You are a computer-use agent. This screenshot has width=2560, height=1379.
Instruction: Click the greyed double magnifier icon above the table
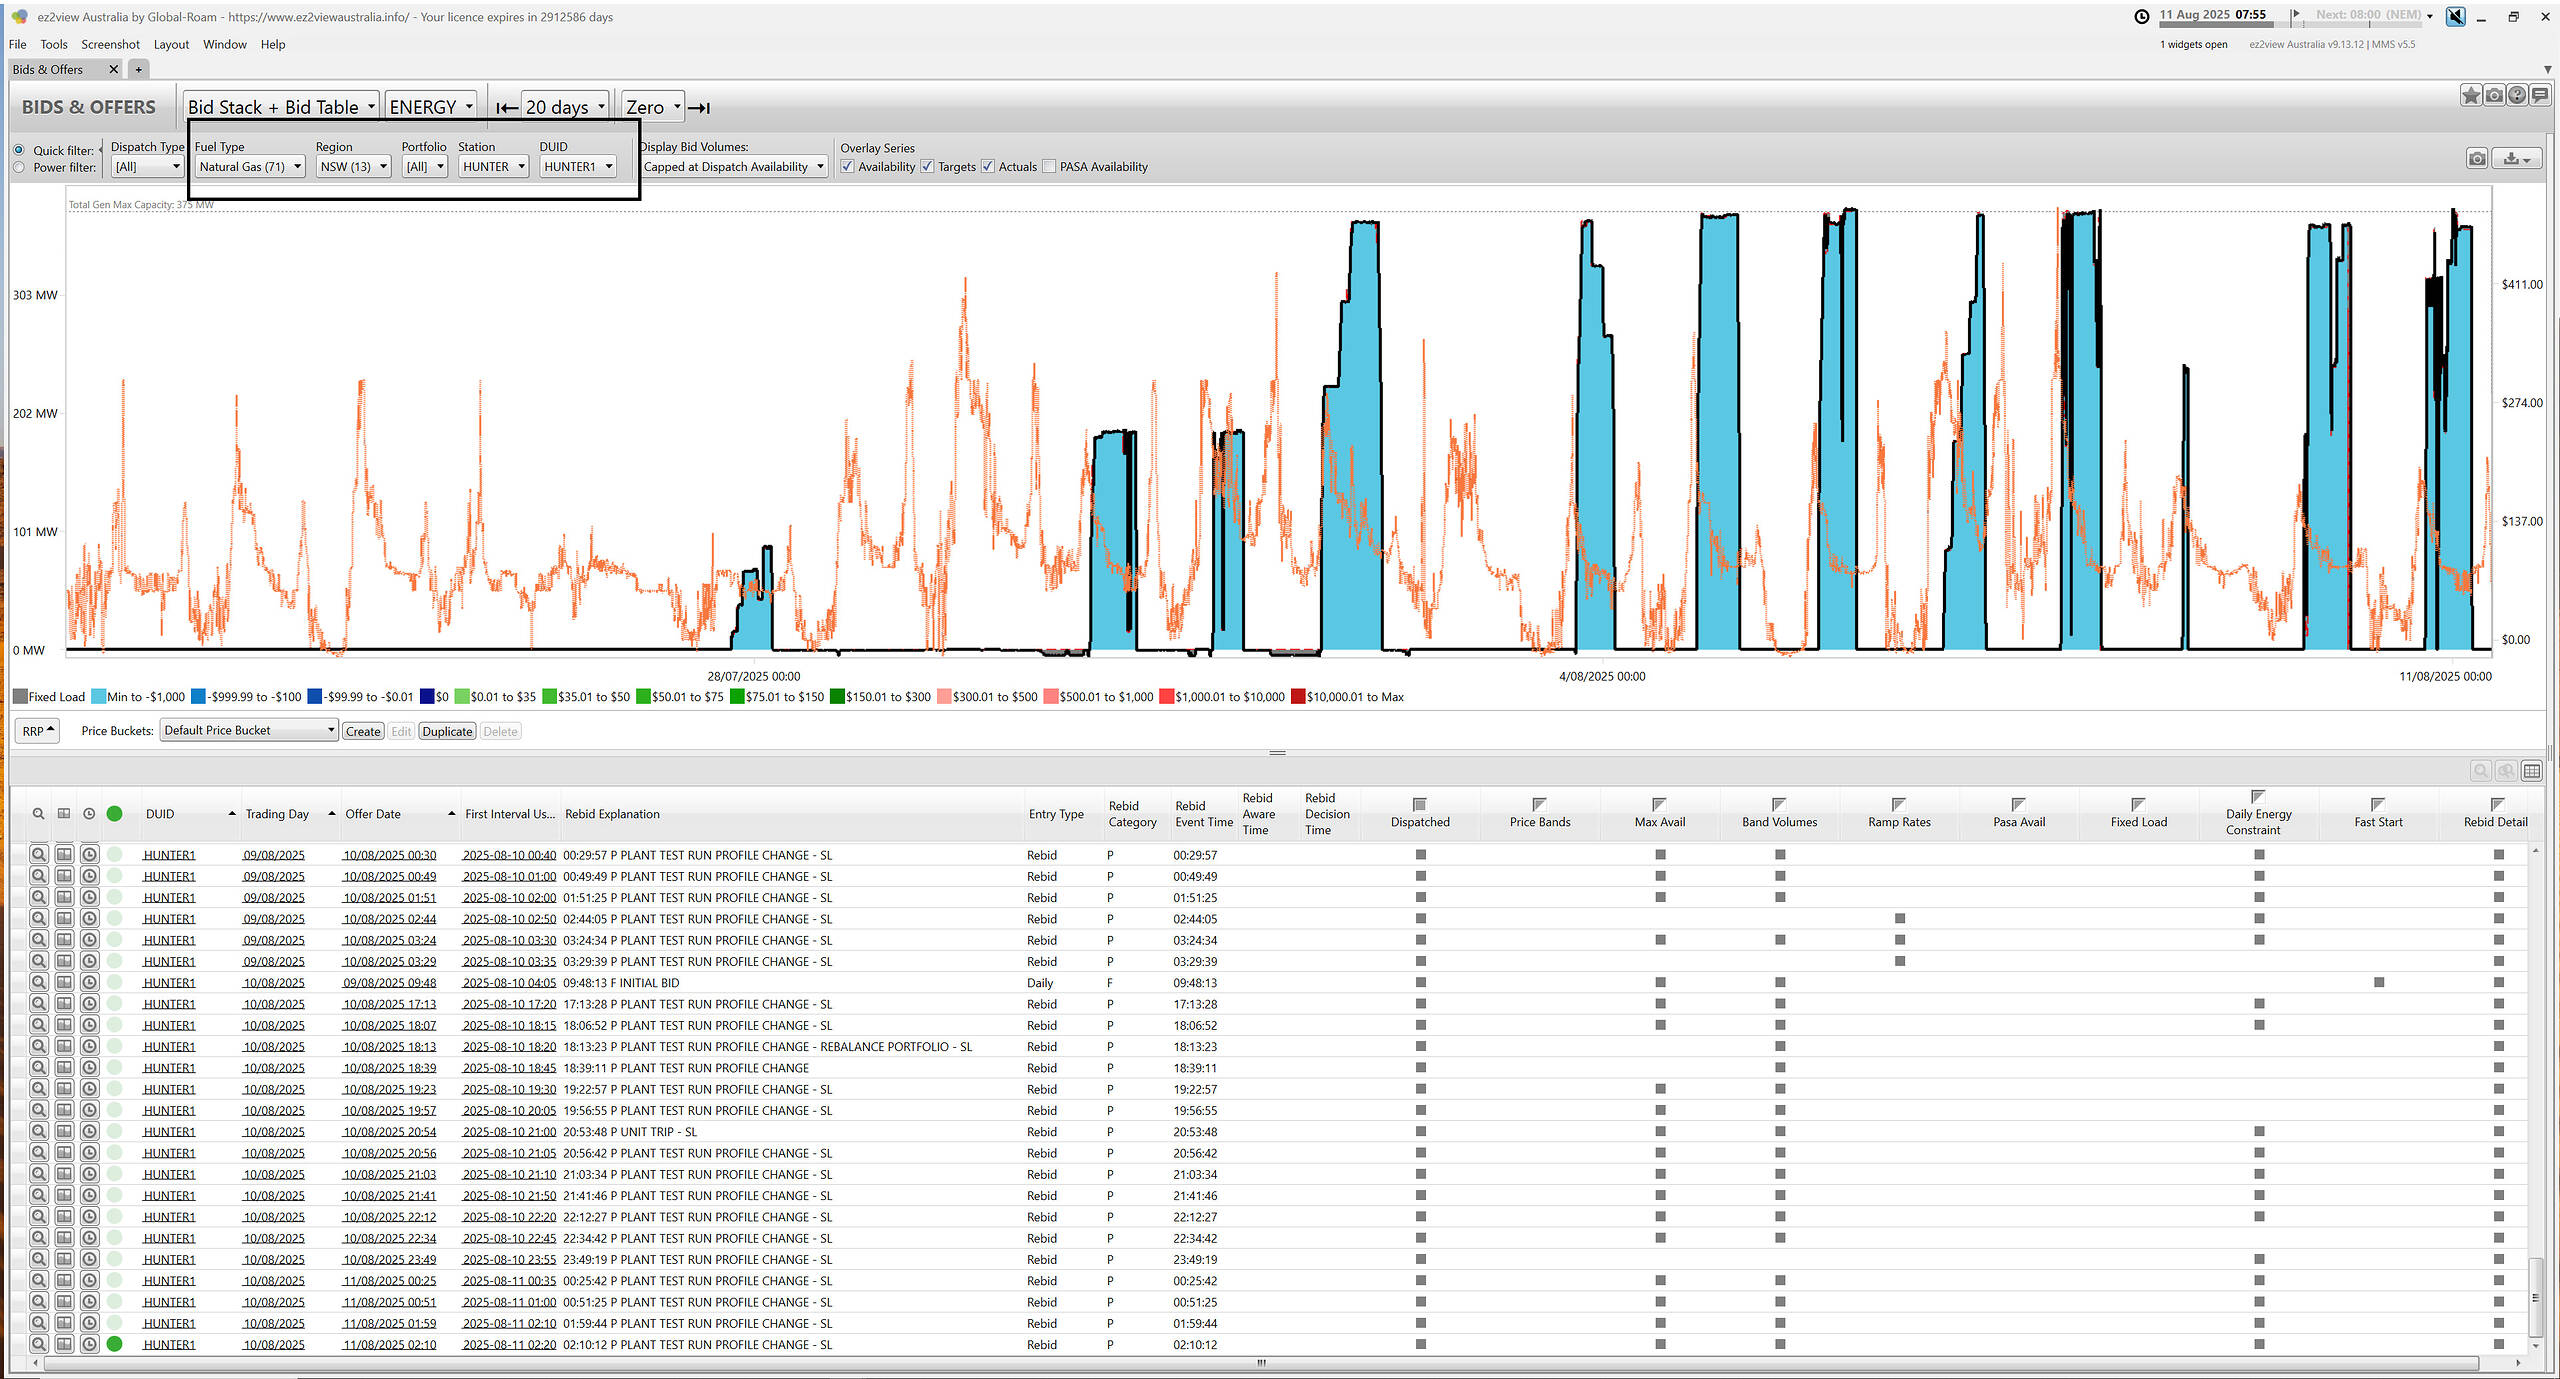(2506, 771)
